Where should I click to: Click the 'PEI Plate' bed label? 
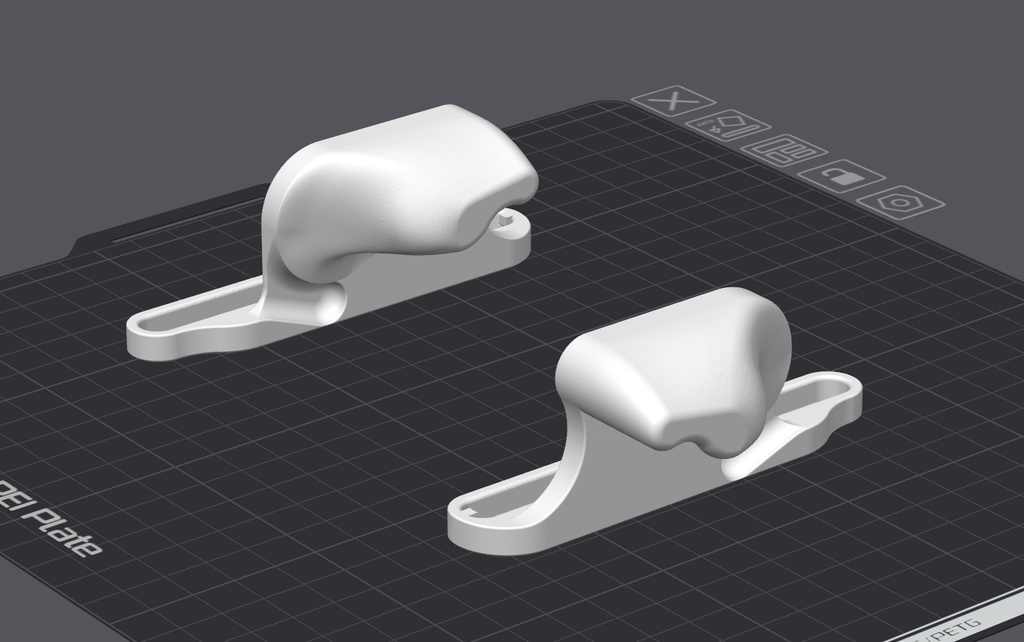pyautogui.click(x=49, y=519)
